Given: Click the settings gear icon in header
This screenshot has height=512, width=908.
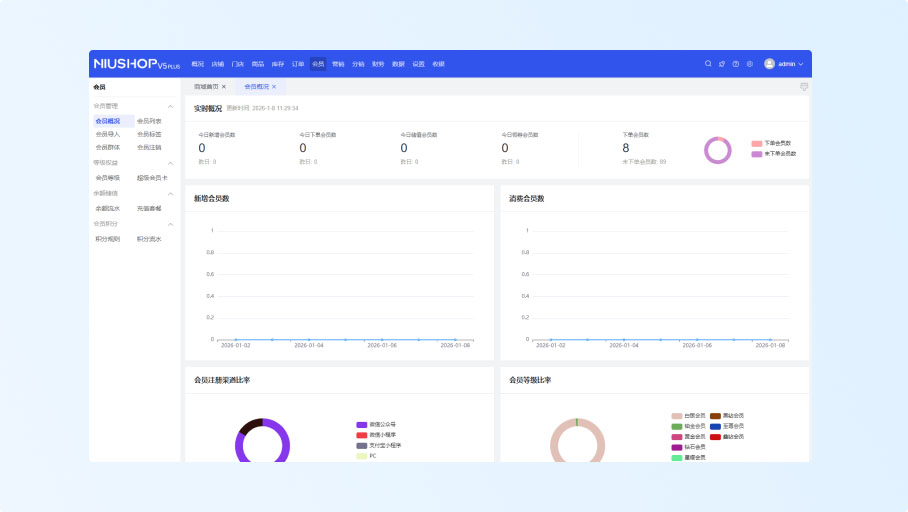Looking at the screenshot, I should pos(750,64).
